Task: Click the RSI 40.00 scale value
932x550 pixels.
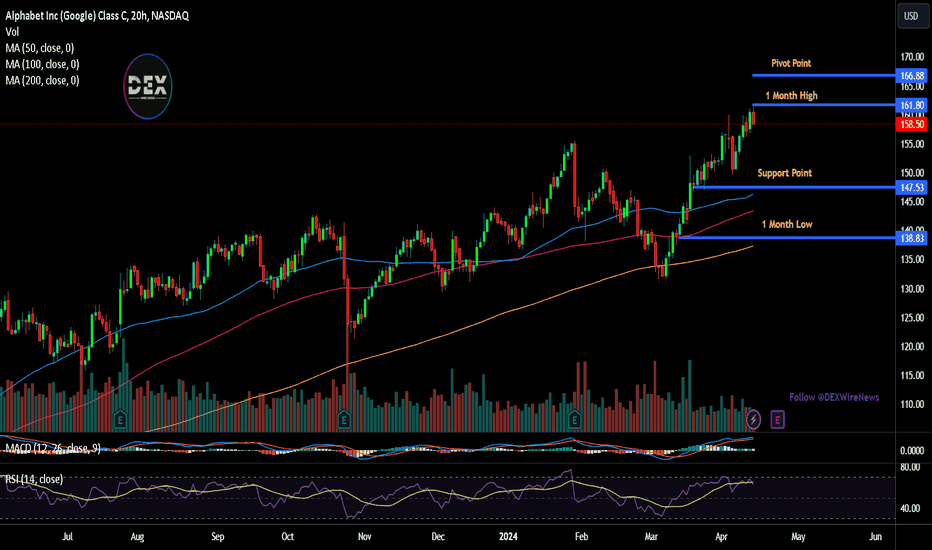Action: click(x=912, y=508)
